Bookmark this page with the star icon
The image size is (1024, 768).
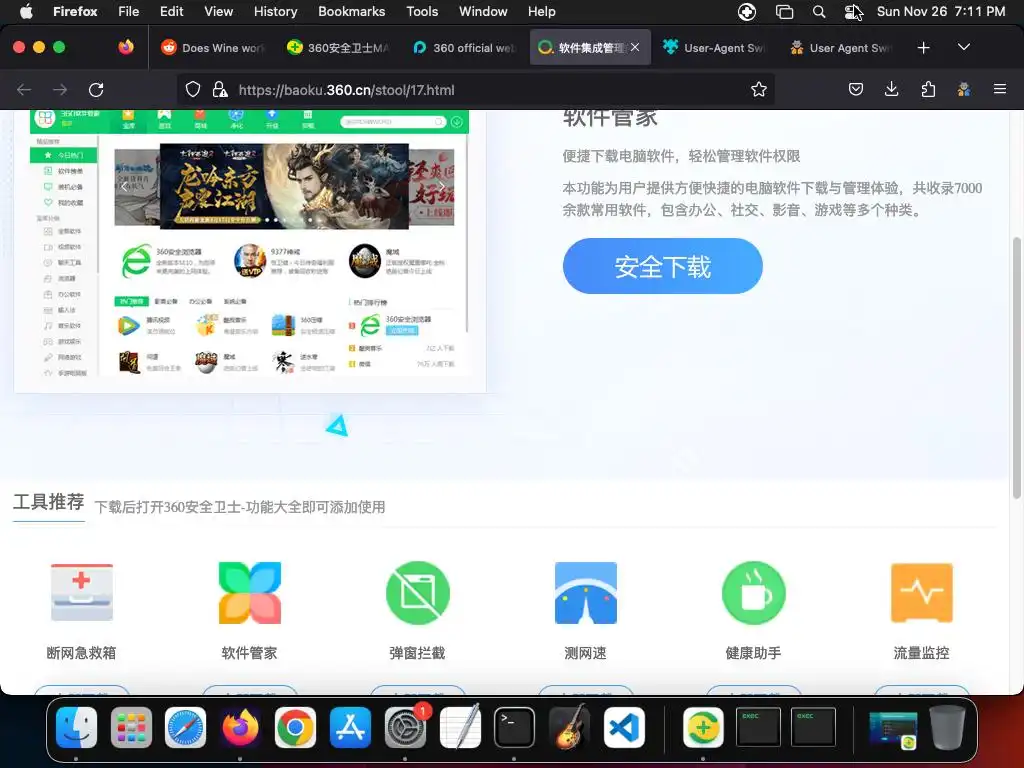tap(758, 89)
